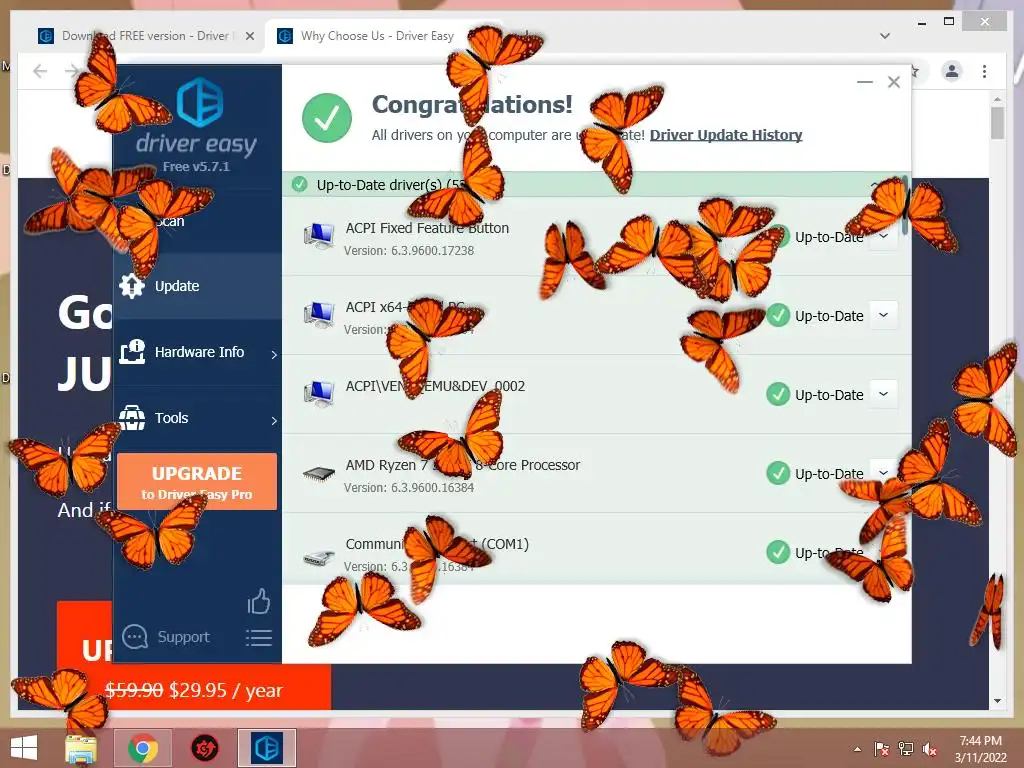Open the taskbar clock showing 7:44 PM
This screenshot has width=1024, height=768.
click(981, 749)
